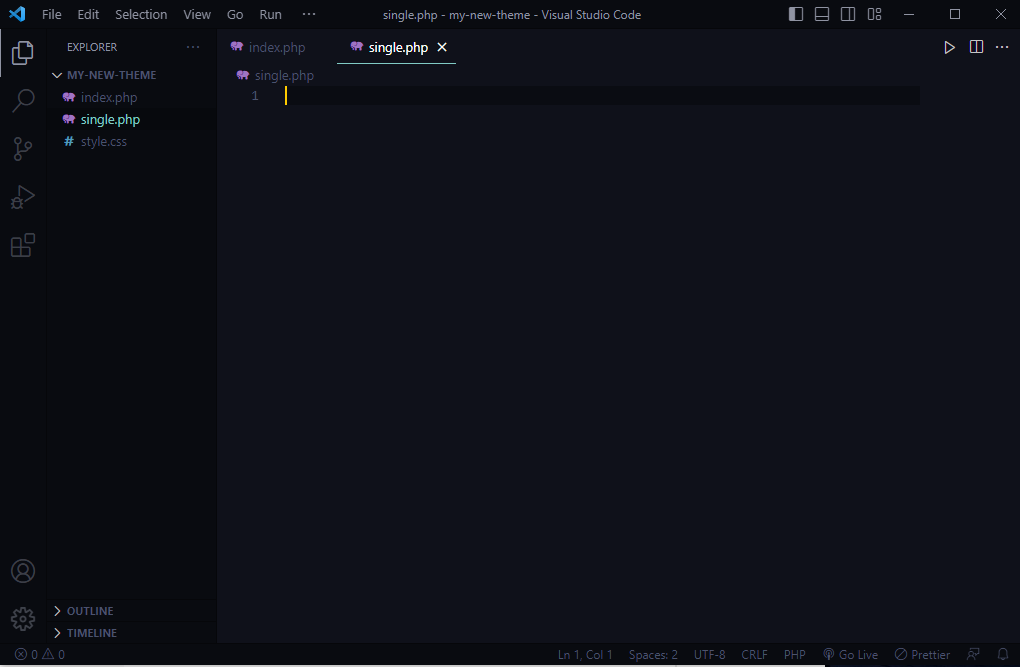This screenshot has height=667, width=1020.
Task: Customize layout using the title bar icon
Action: click(x=874, y=14)
